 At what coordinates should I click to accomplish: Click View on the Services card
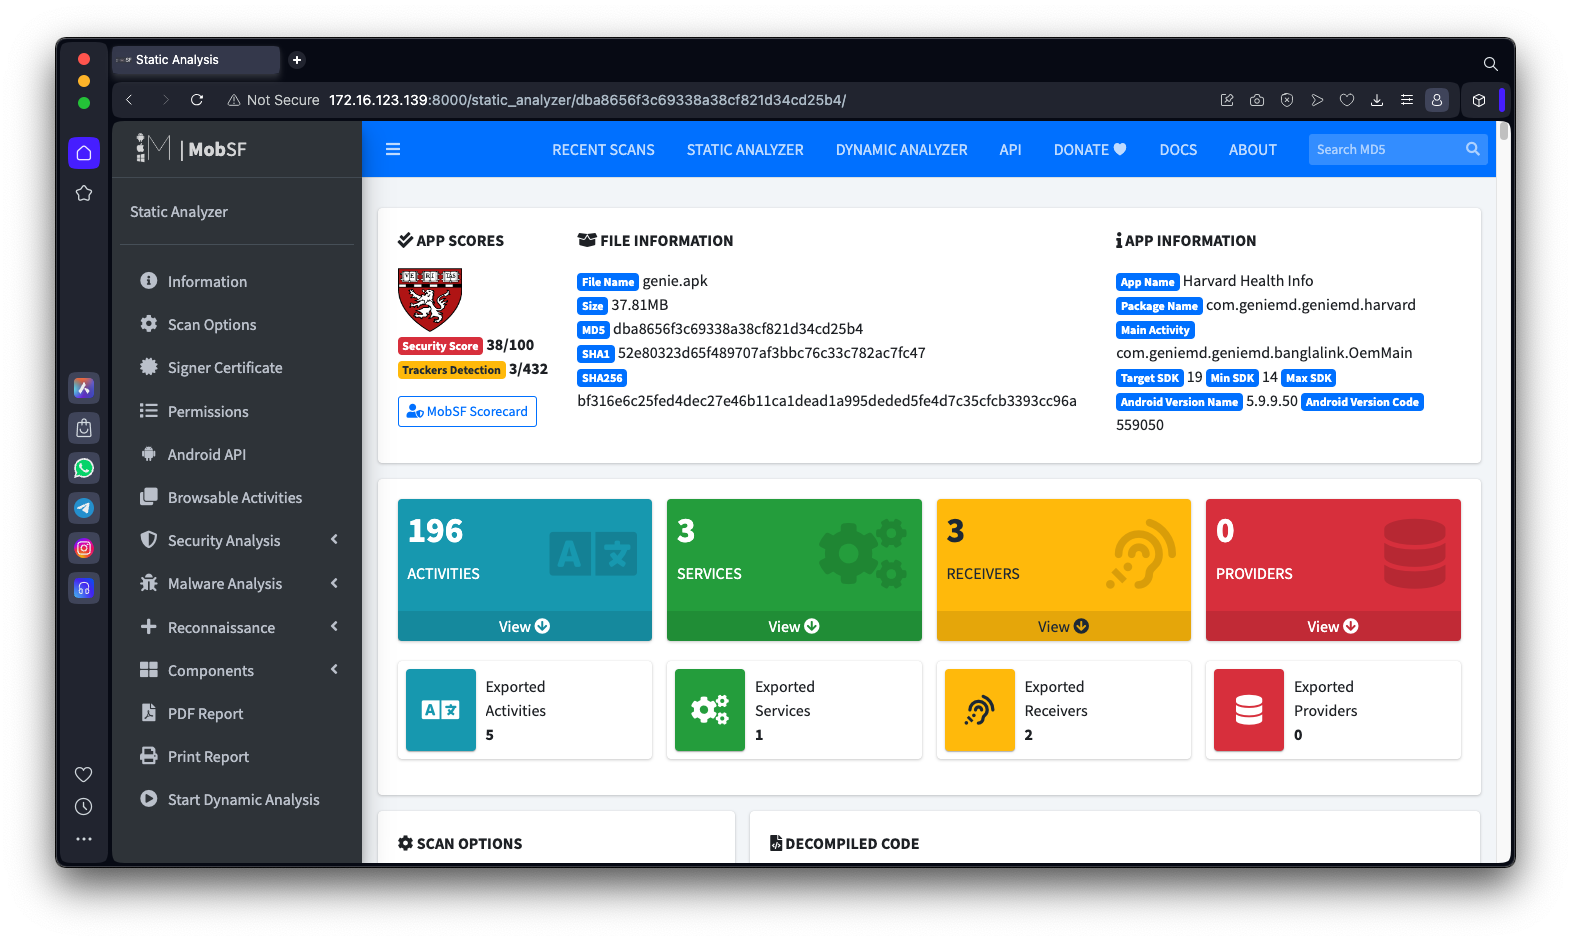click(x=794, y=627)
